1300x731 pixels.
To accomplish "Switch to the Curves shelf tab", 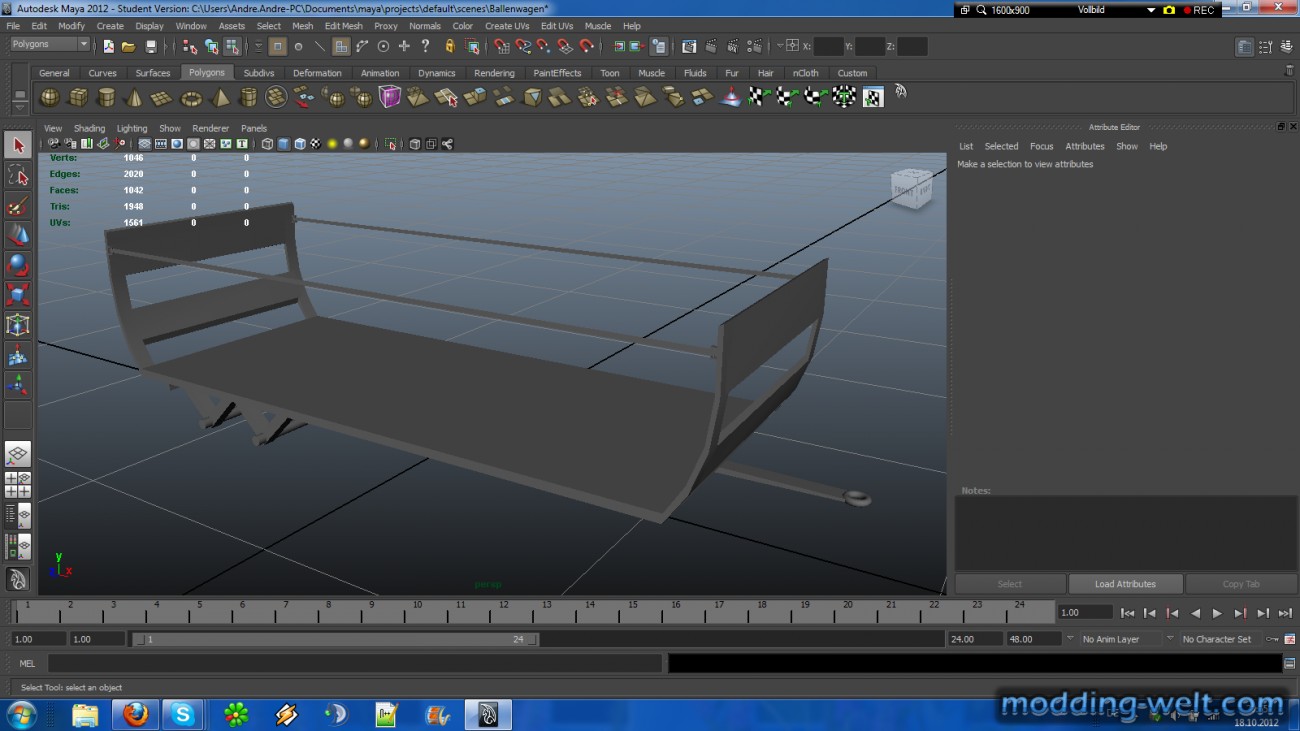I will click(x=102, y=73).
